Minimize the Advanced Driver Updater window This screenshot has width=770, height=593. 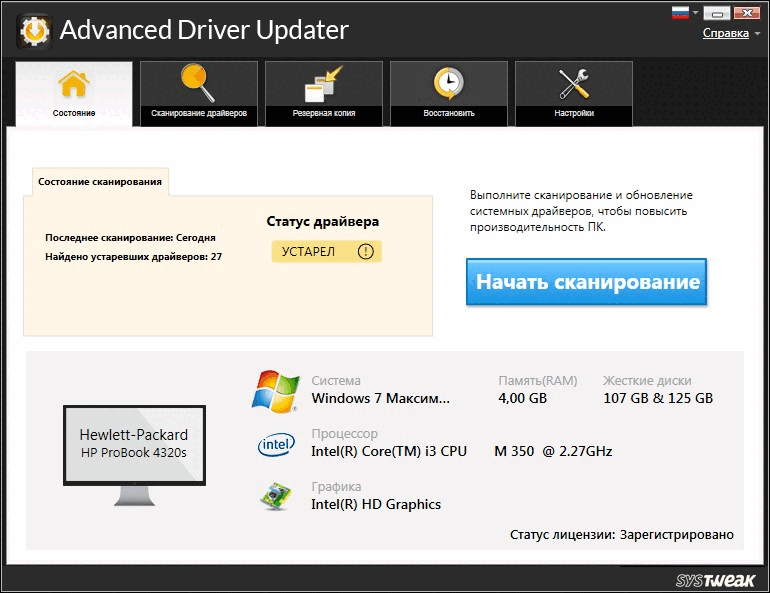pos(716,13)
